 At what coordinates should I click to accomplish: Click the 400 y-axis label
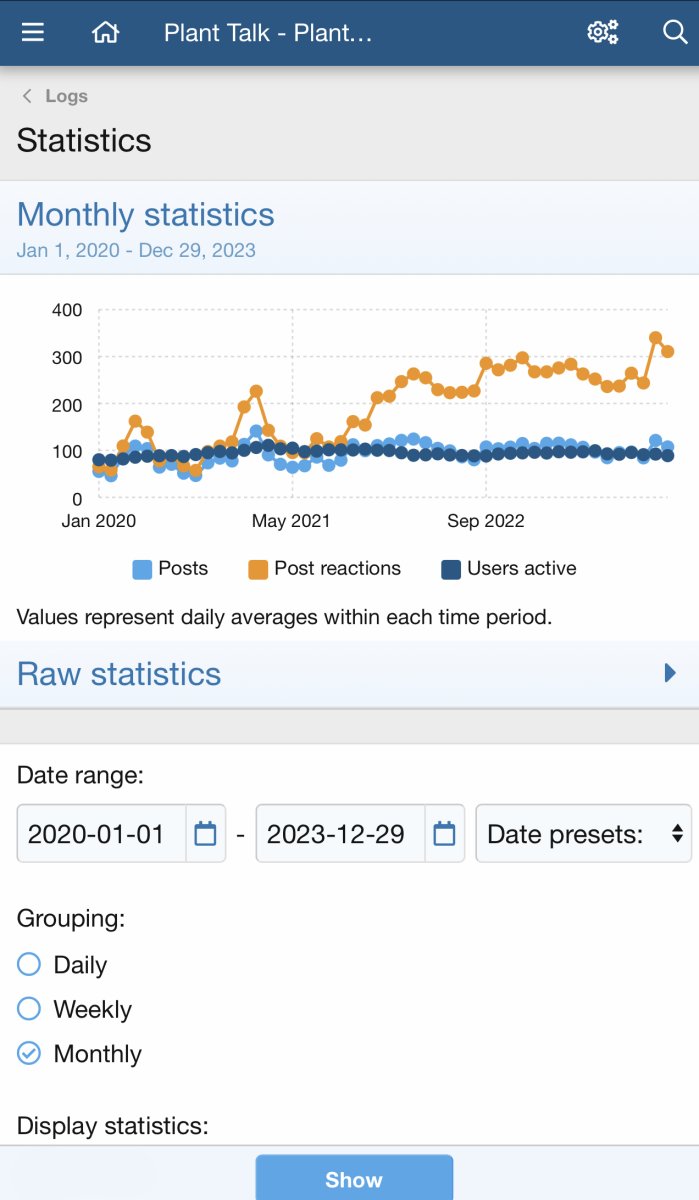(x=67, y=310)
